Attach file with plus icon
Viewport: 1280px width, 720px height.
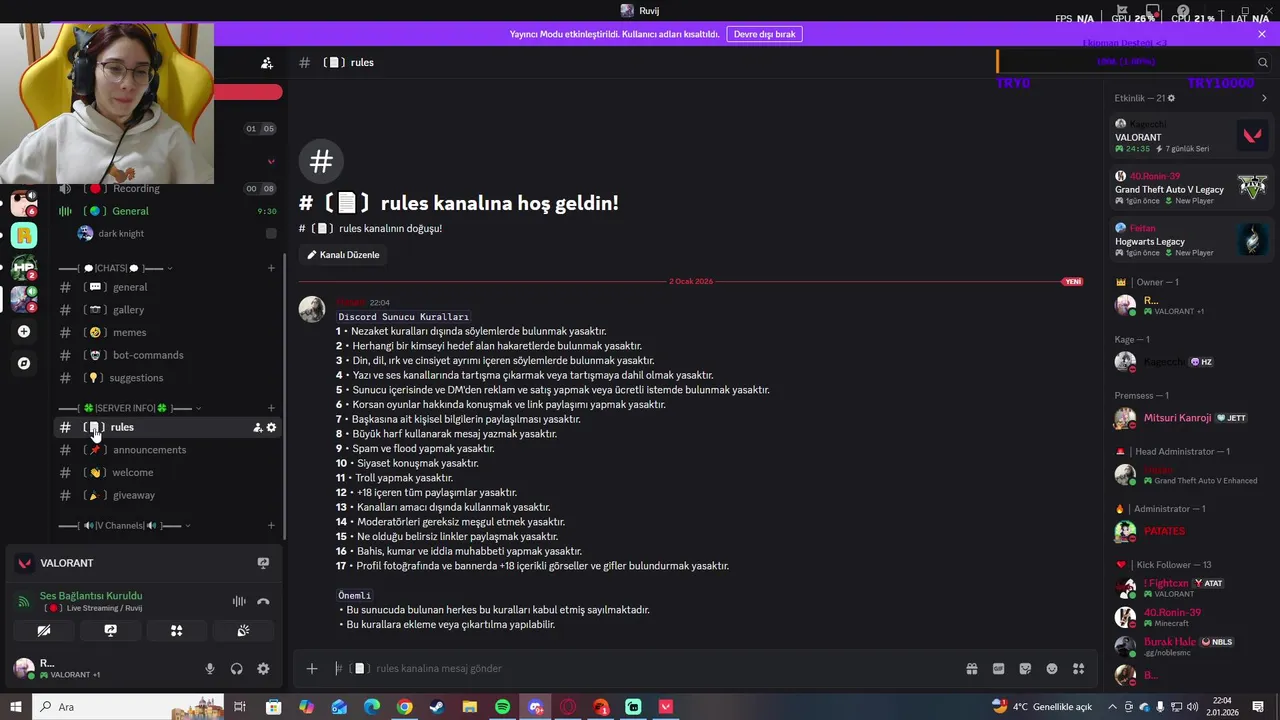[312, 668]
